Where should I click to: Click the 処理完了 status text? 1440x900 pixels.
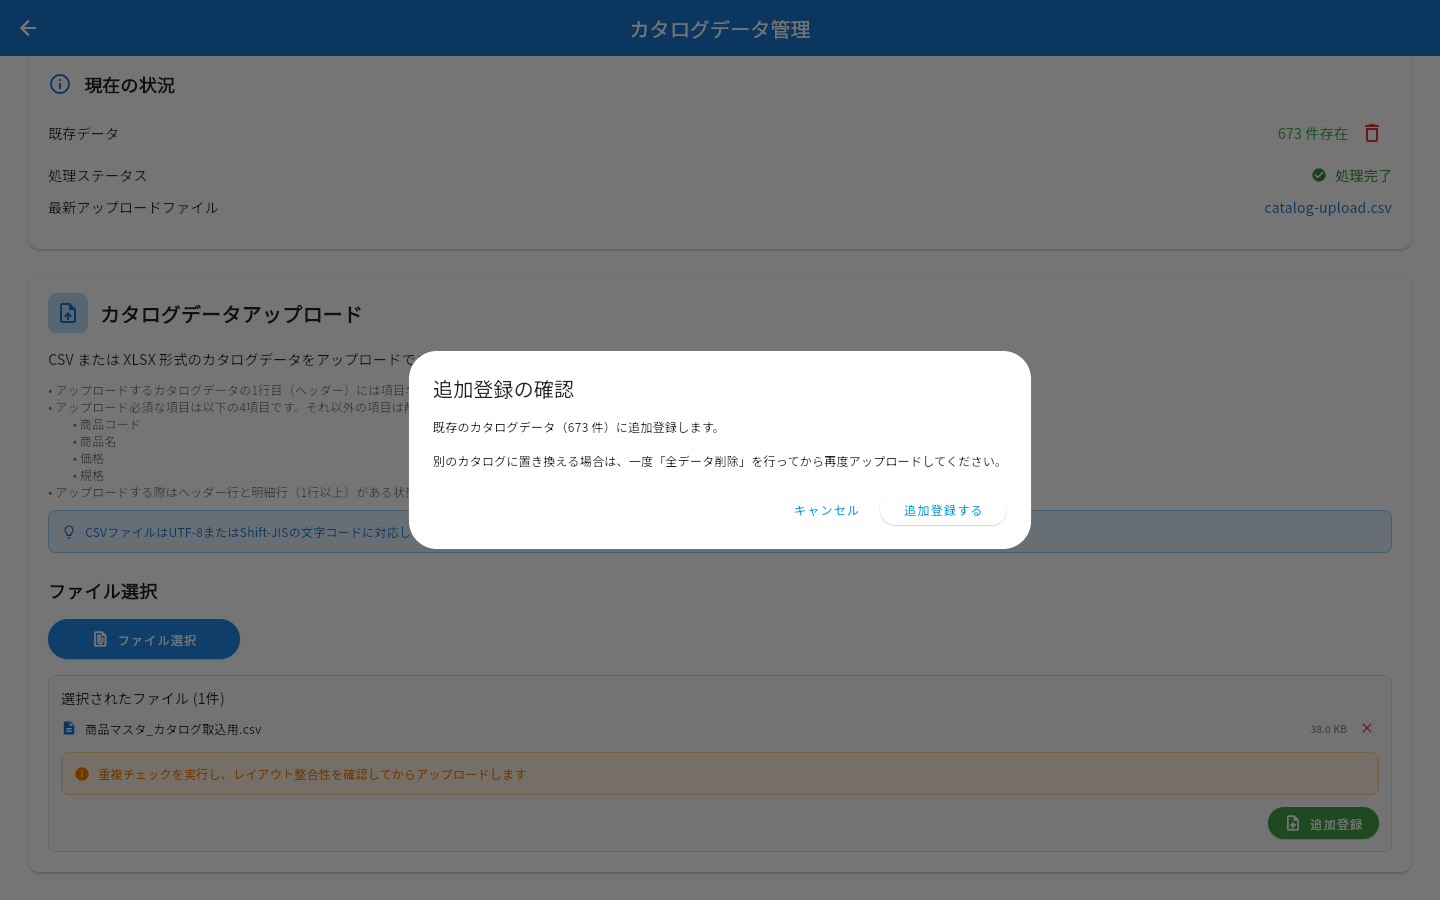[x=1363, y=175]
